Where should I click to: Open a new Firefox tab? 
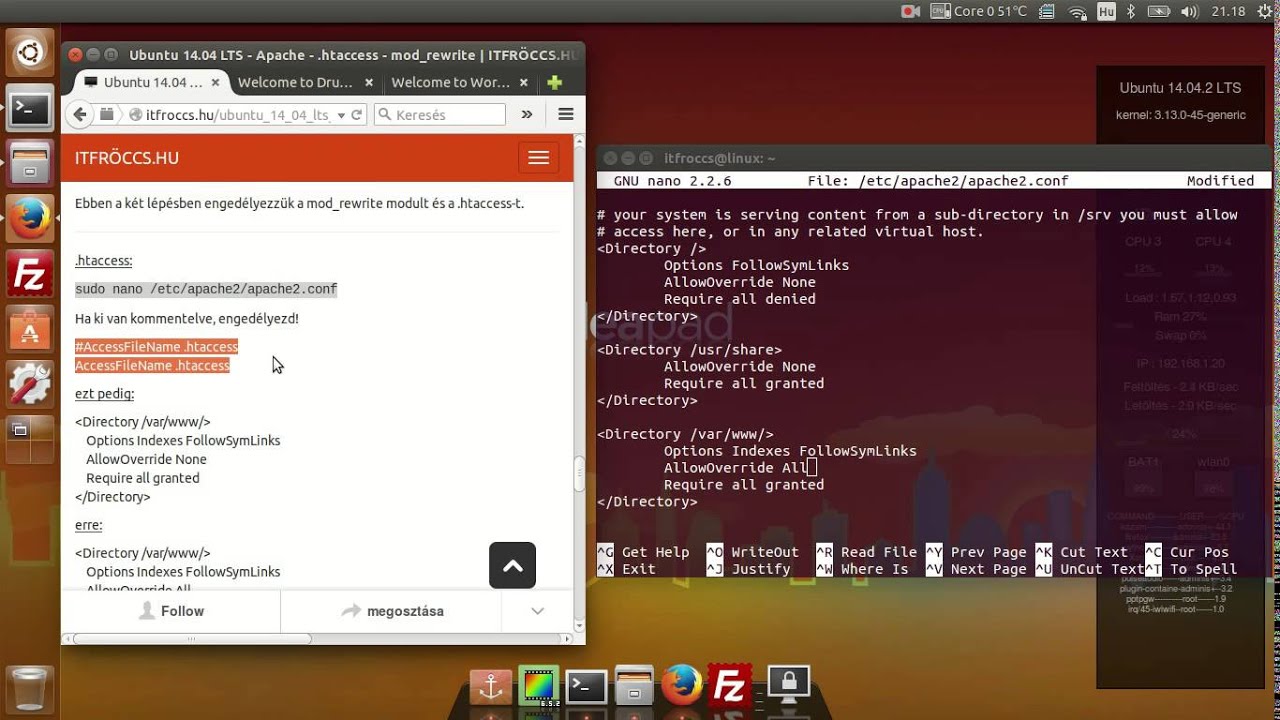point(555,82)
